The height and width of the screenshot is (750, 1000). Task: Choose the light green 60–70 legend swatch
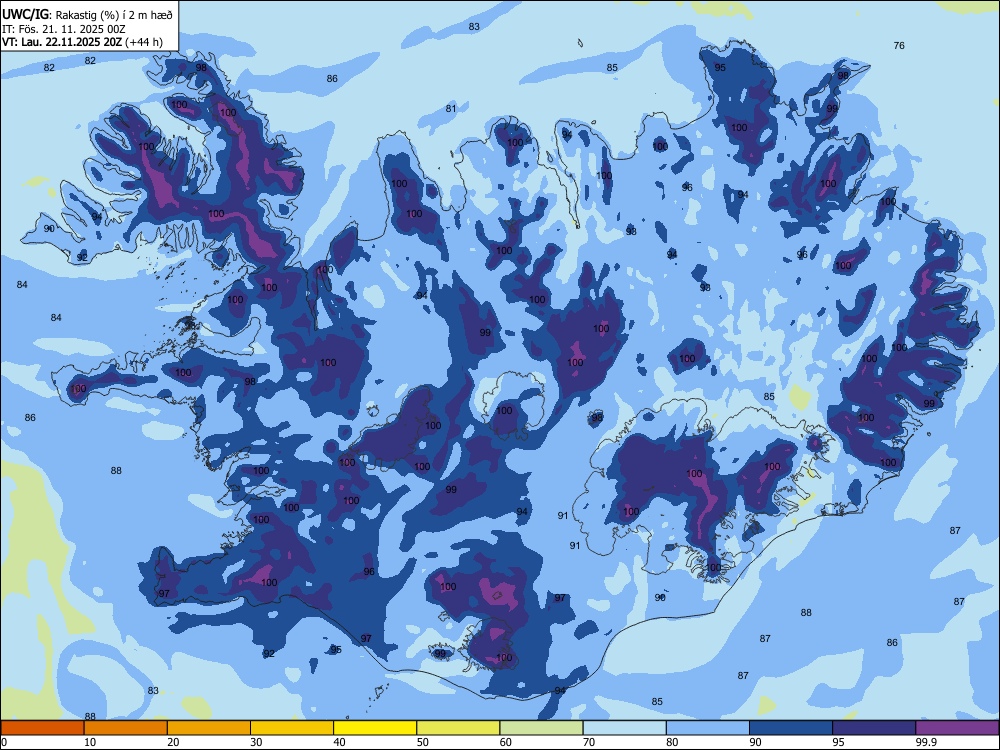pyautogui.click(x=541, y=728)
